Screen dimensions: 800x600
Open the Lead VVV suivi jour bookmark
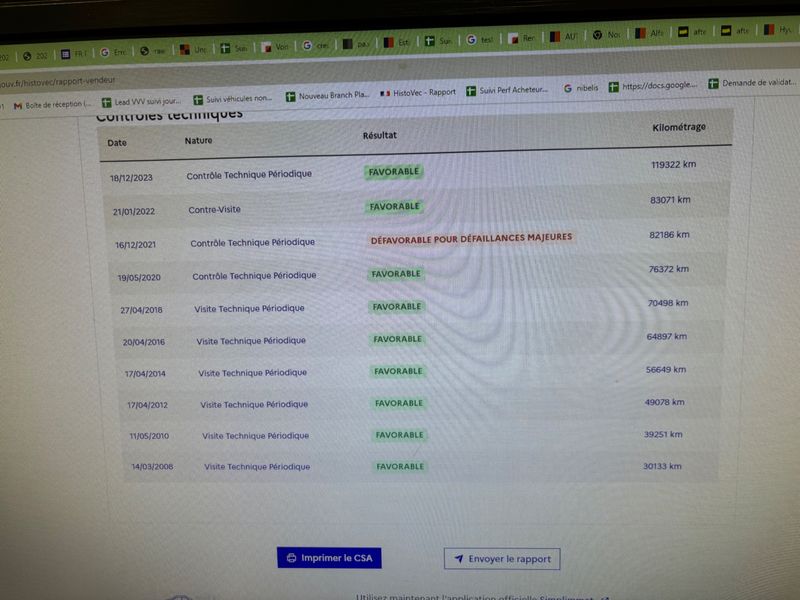[x=141, y=102]
